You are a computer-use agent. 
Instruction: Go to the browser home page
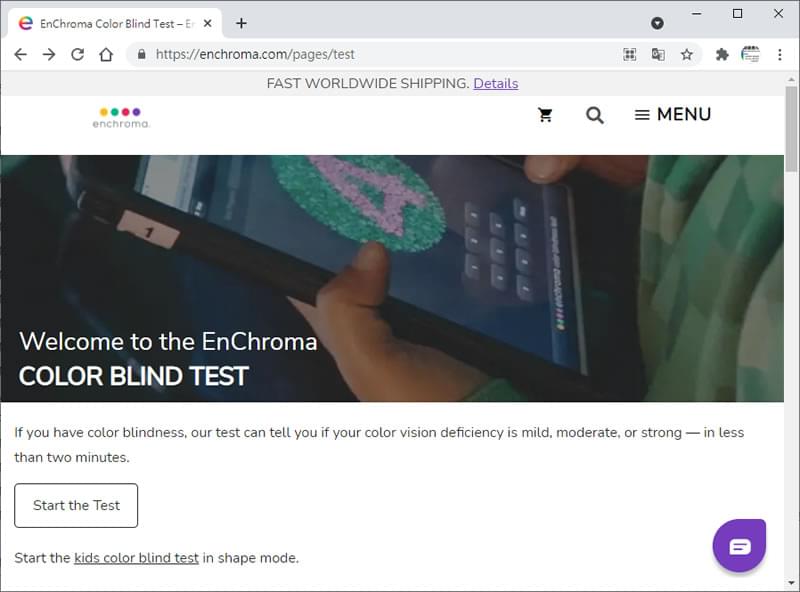[x=106, y=54]
